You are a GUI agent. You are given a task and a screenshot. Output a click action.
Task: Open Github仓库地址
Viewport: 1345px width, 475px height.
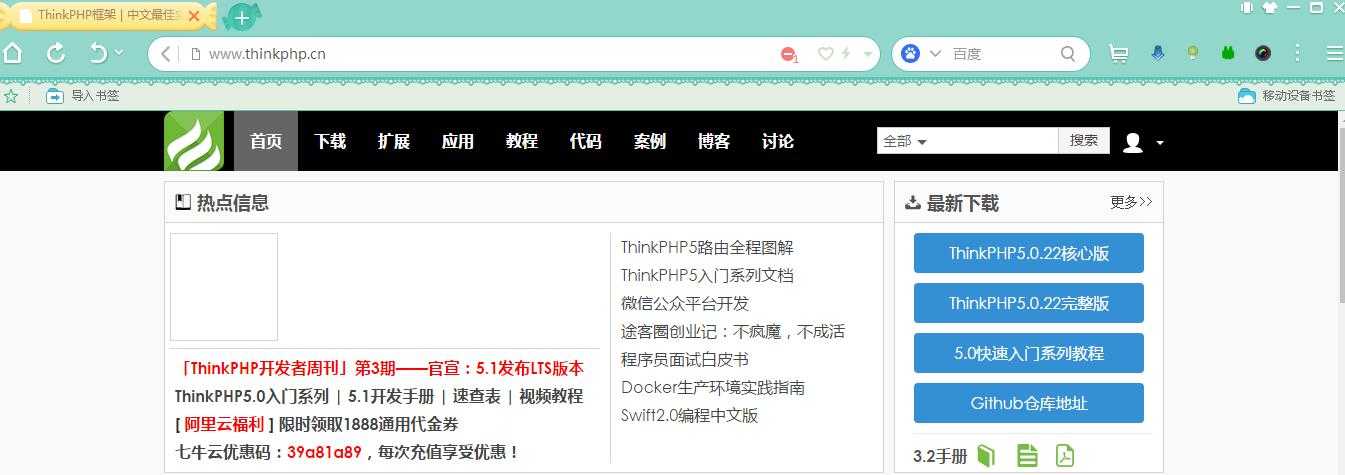[1029, 403]
